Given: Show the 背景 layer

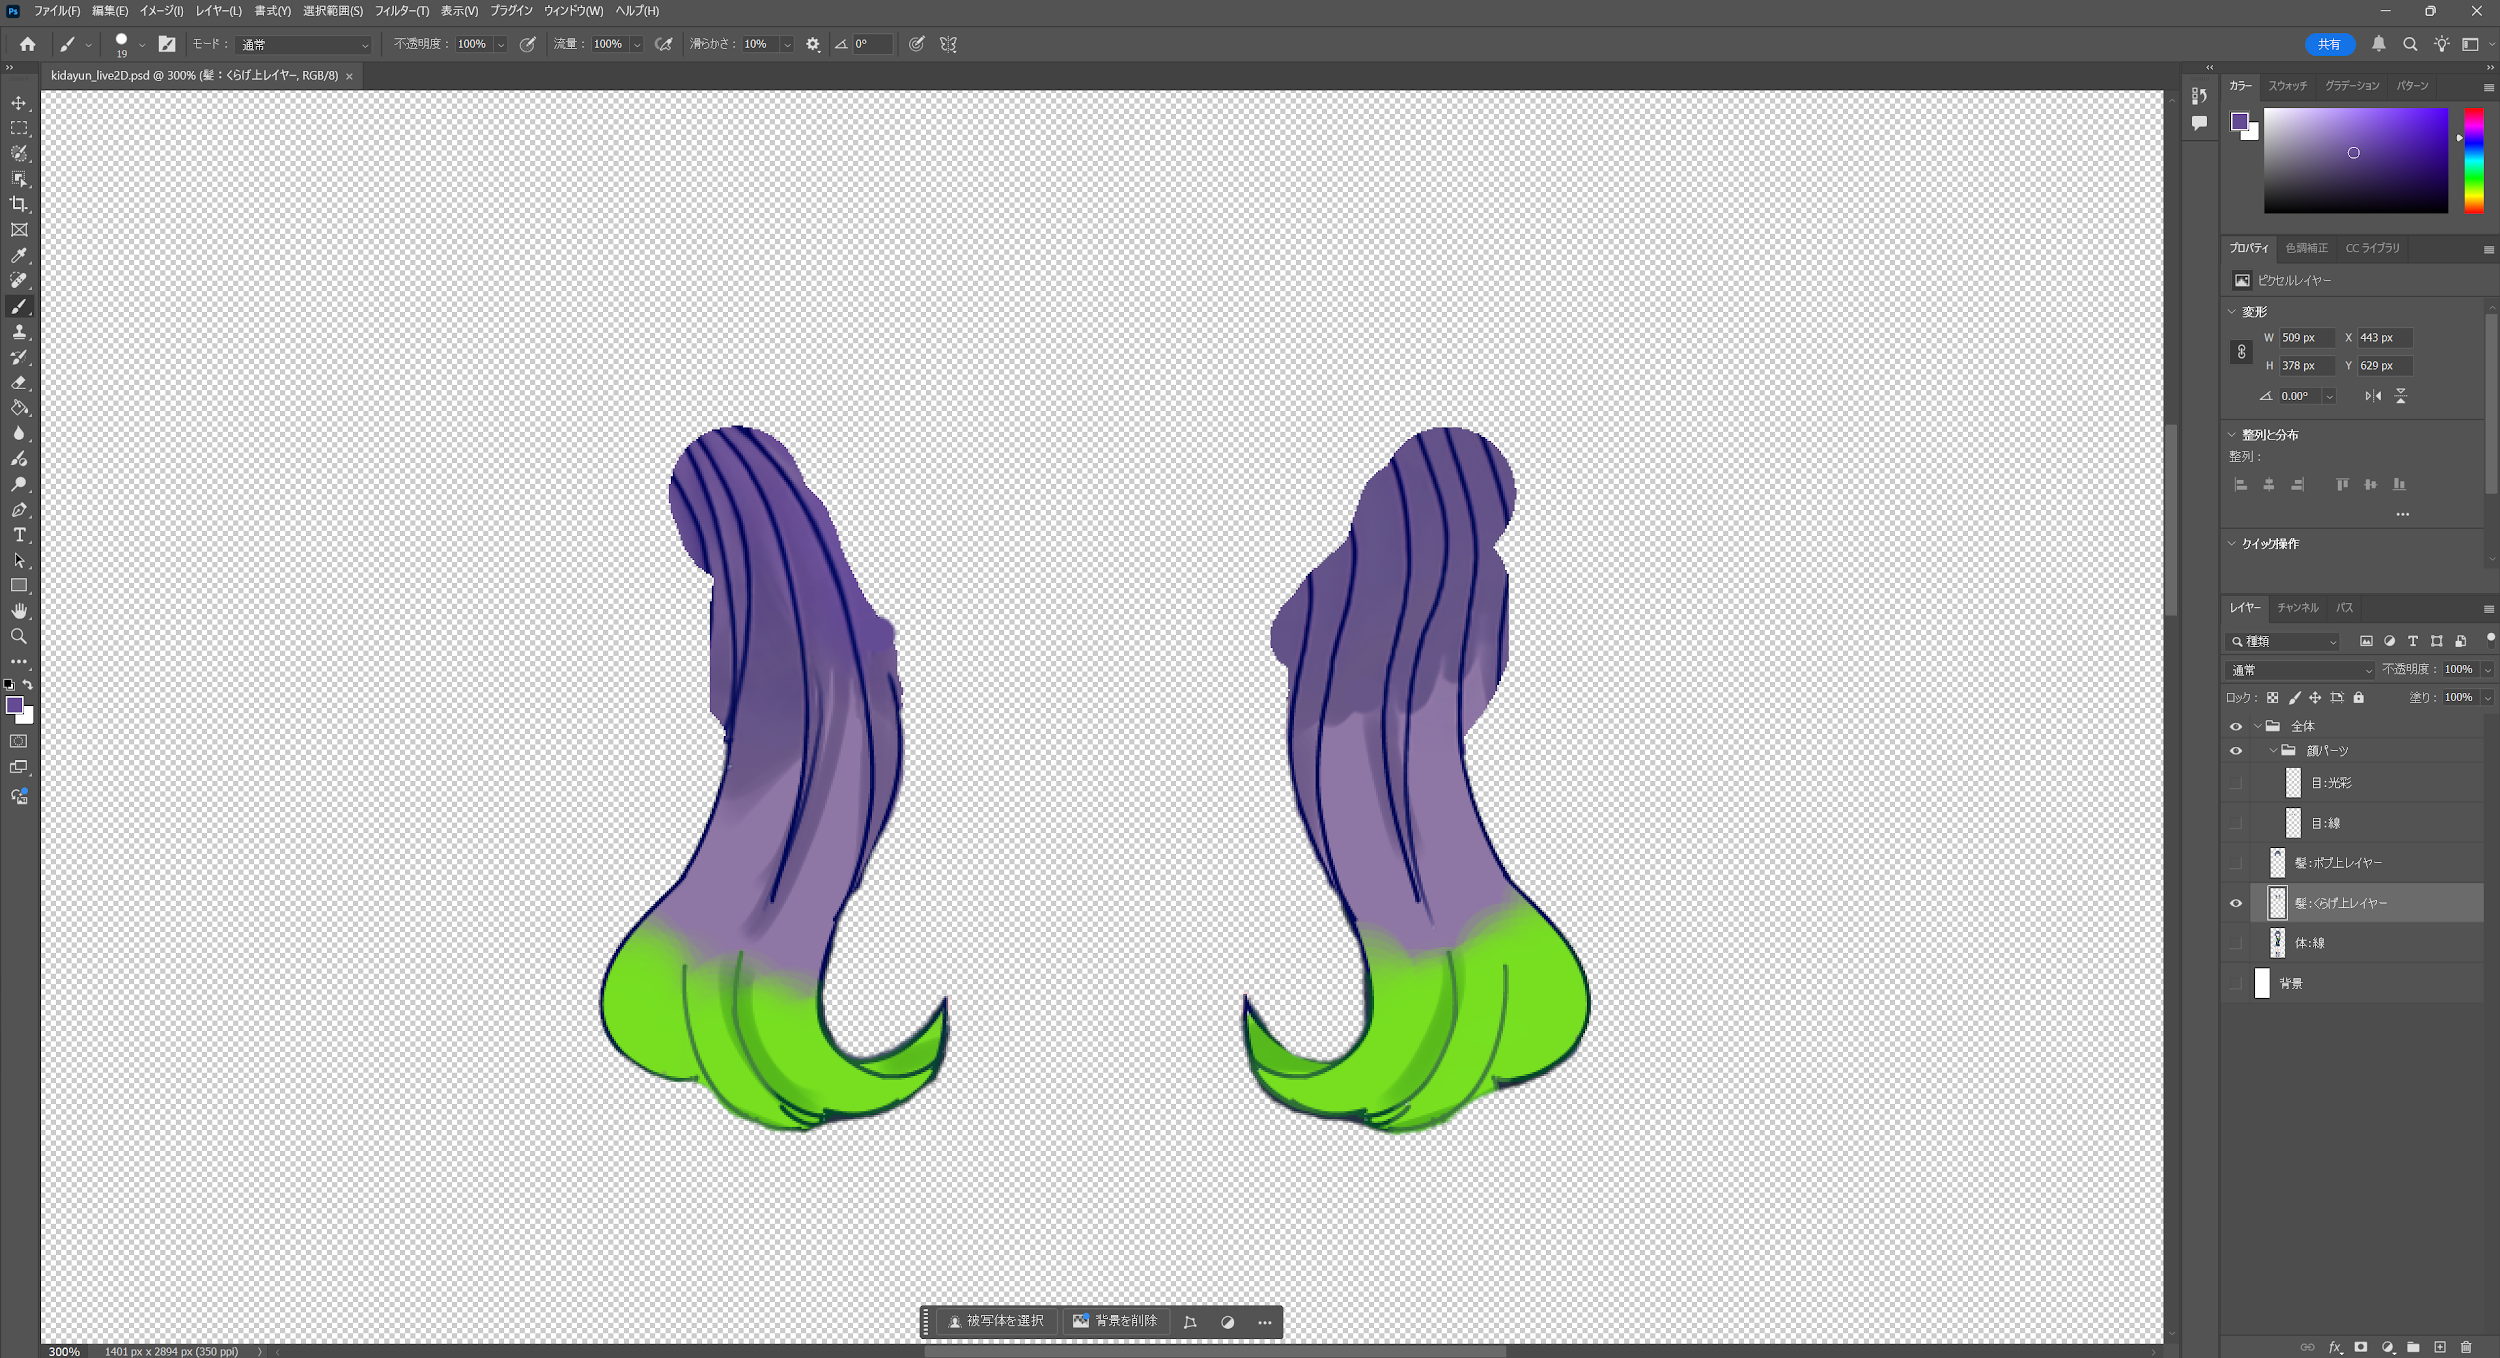Looking at the screenshot, I should tap(2236, 984).
